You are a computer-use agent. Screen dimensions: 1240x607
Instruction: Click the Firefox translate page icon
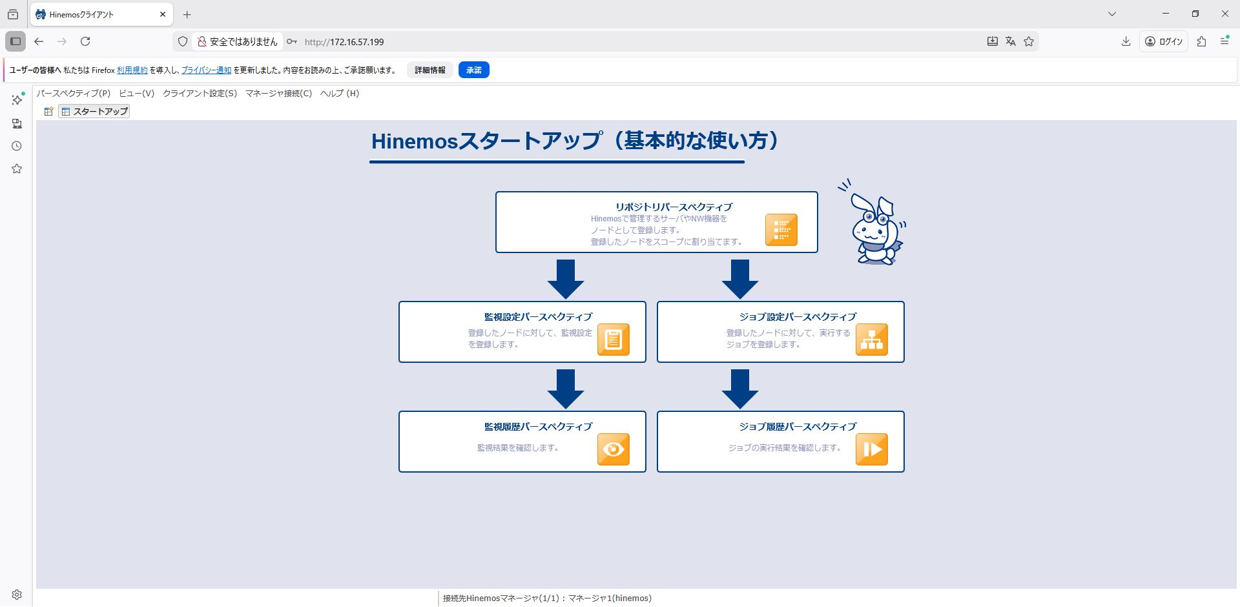1010,42
